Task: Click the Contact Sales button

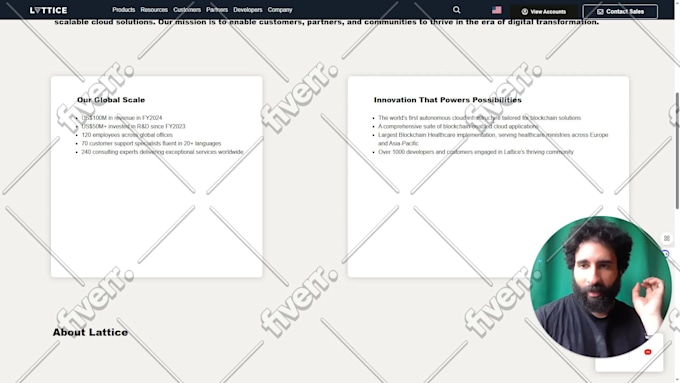Action: click(x=620, y=12)
